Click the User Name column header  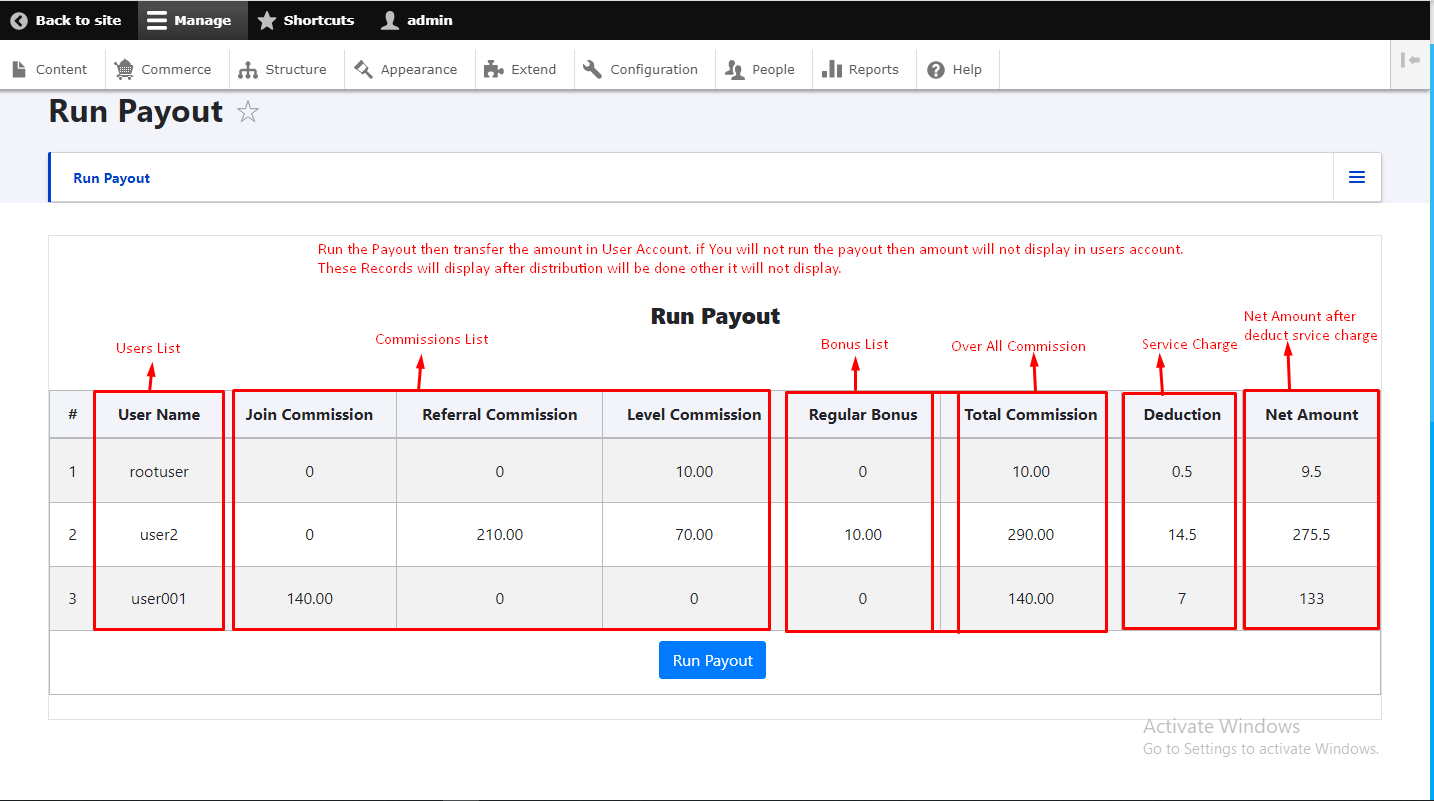coord(159,414)
